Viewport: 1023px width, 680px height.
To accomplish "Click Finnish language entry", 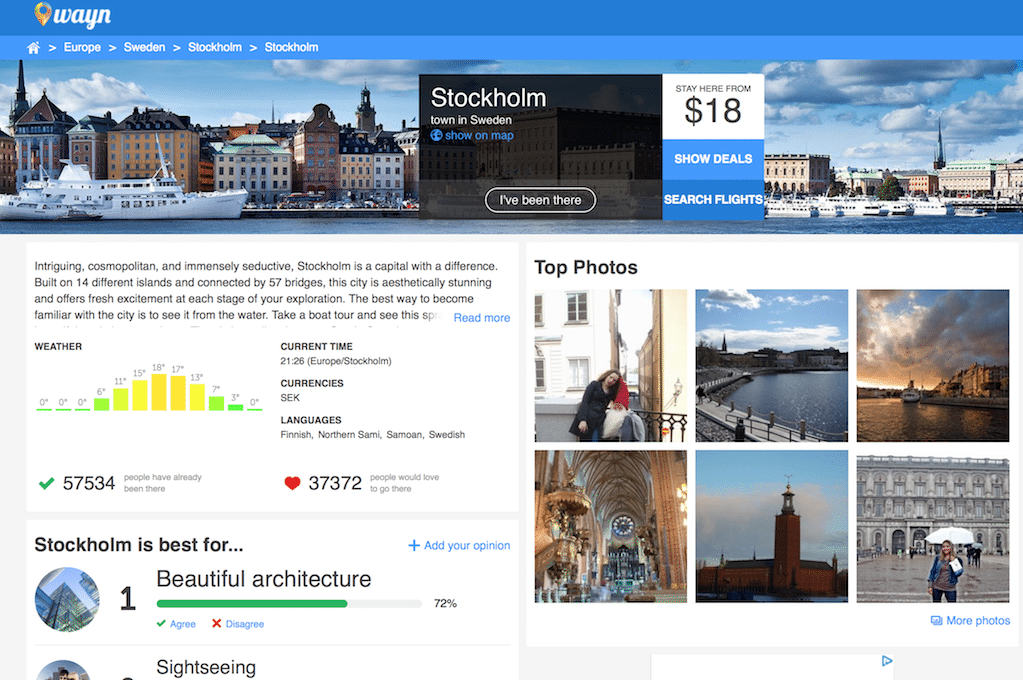I will pyautogui.click(x=297, y=435).
